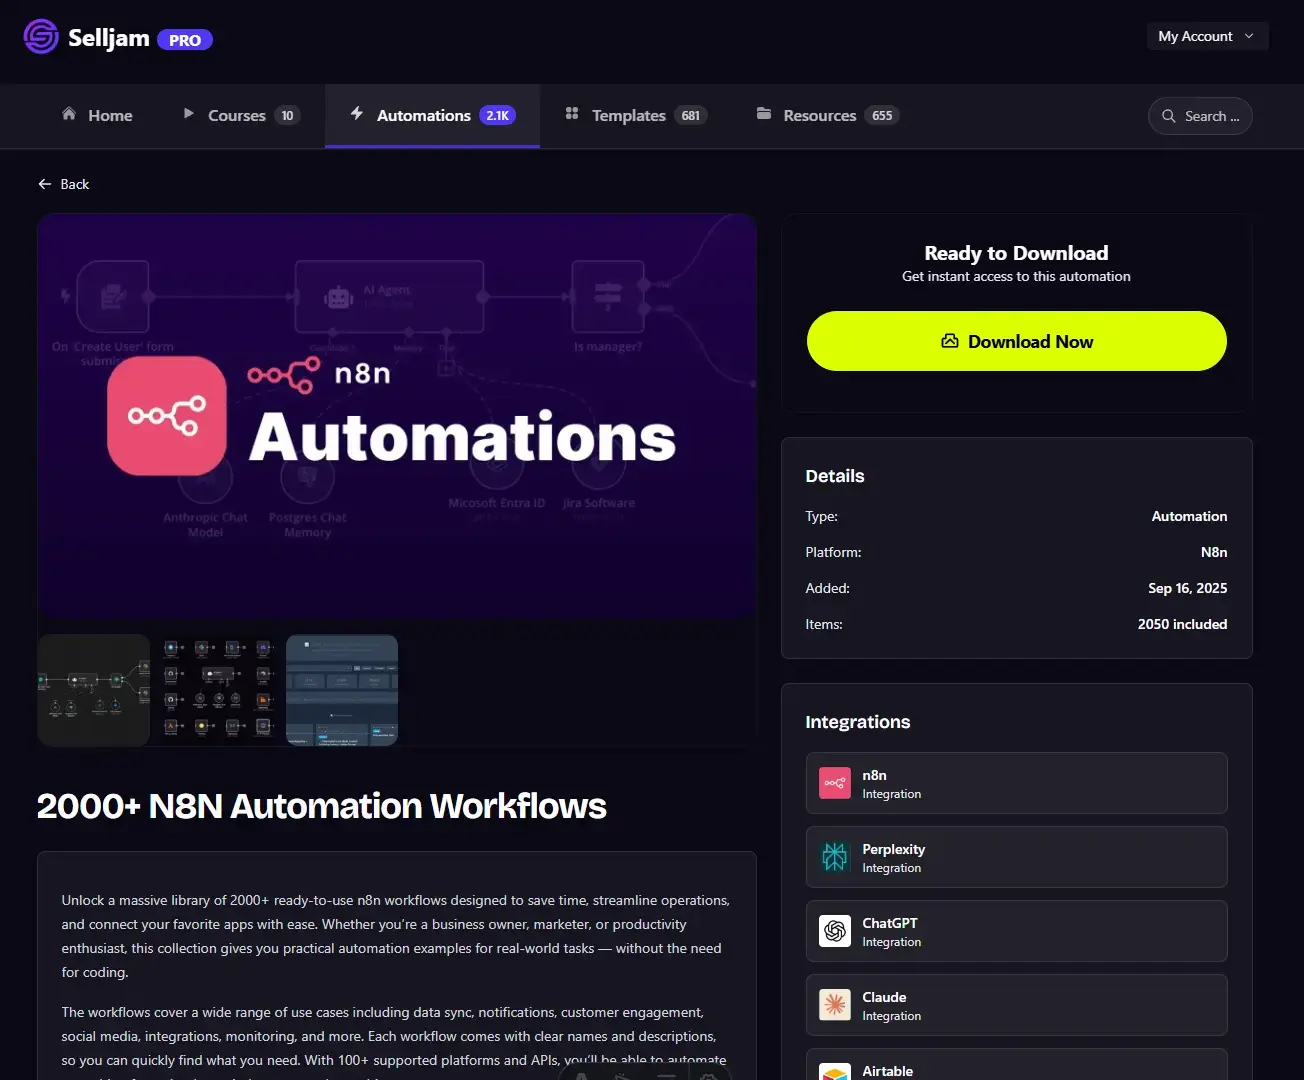
Task: Click the Home house icon
Action: click(69, 114)
